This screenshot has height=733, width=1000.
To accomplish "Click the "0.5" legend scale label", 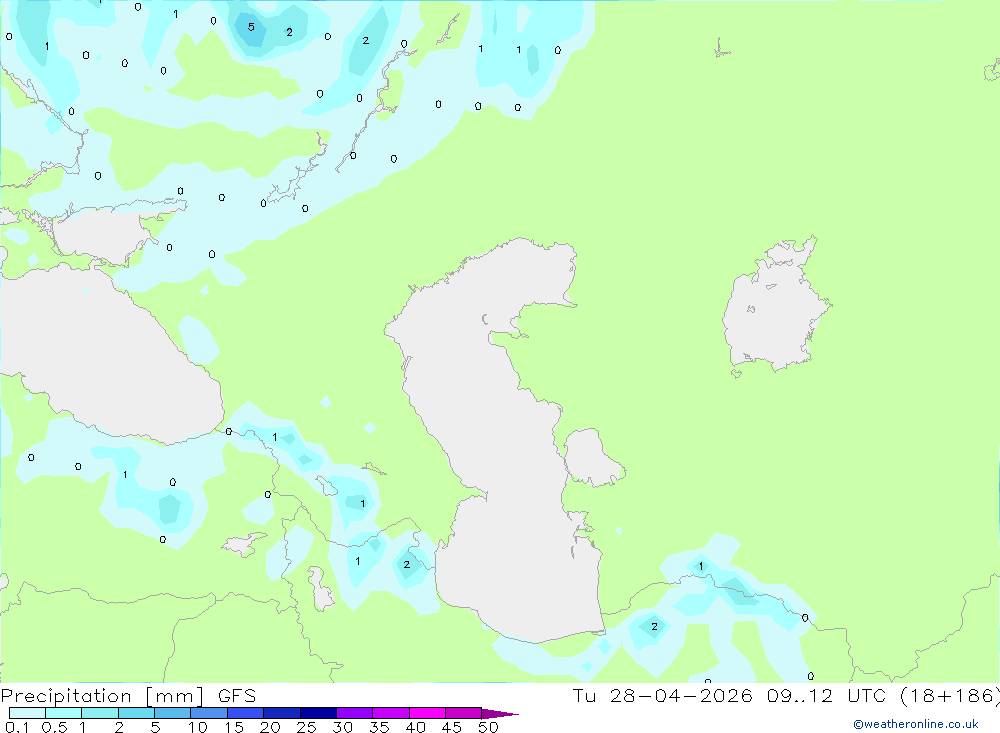I will click(x=54, y=727).
